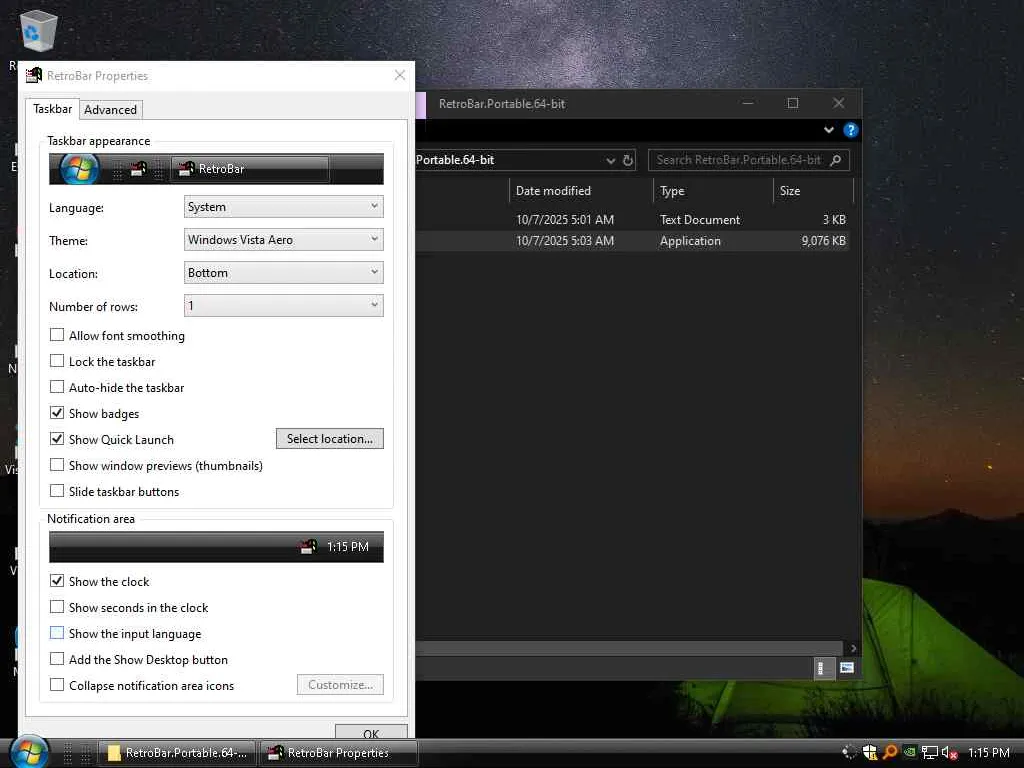1024x768 pixels.
Task: Enable Allow font smoothing checkbox
Action: tap(57, 335)
